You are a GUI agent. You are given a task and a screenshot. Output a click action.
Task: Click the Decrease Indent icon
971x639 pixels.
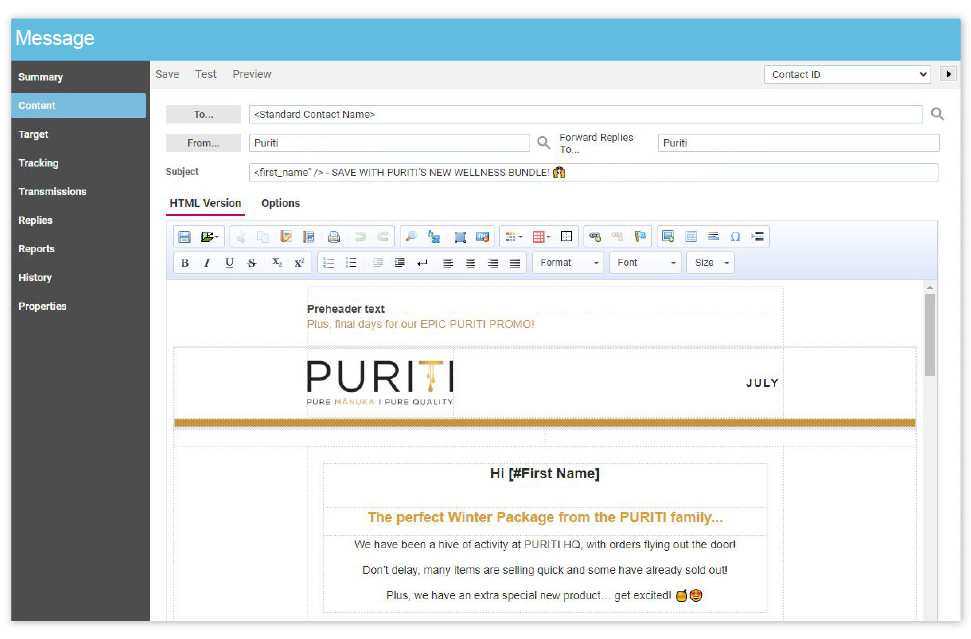coord(378,263)
